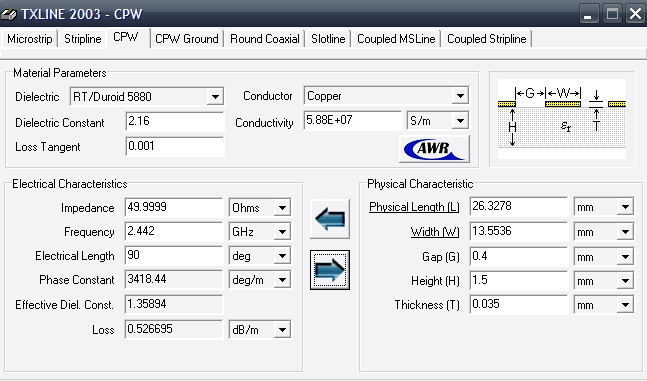Open the Conductivity units S/m dropdown
The width and height of the screenshot is (647, 381).
(460, 121)
